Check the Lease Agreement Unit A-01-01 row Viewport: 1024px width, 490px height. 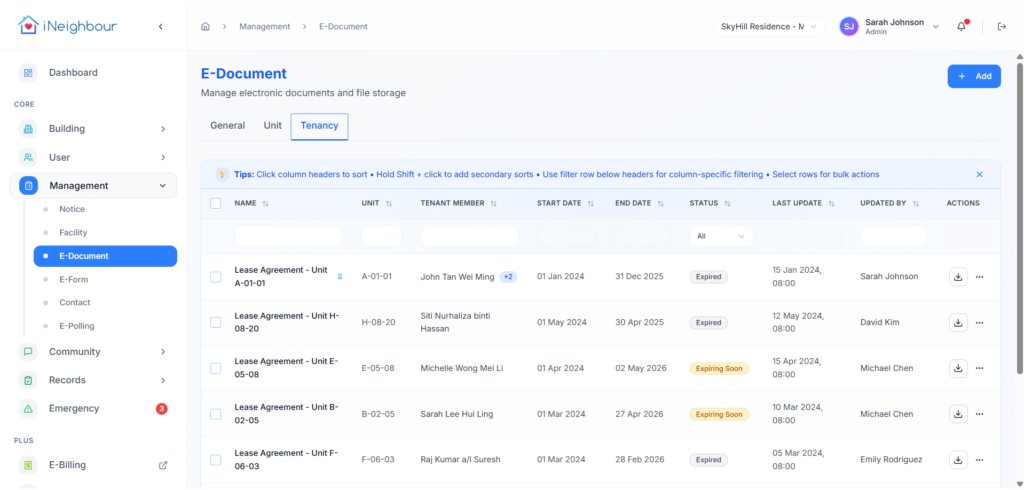coord(216,277)
